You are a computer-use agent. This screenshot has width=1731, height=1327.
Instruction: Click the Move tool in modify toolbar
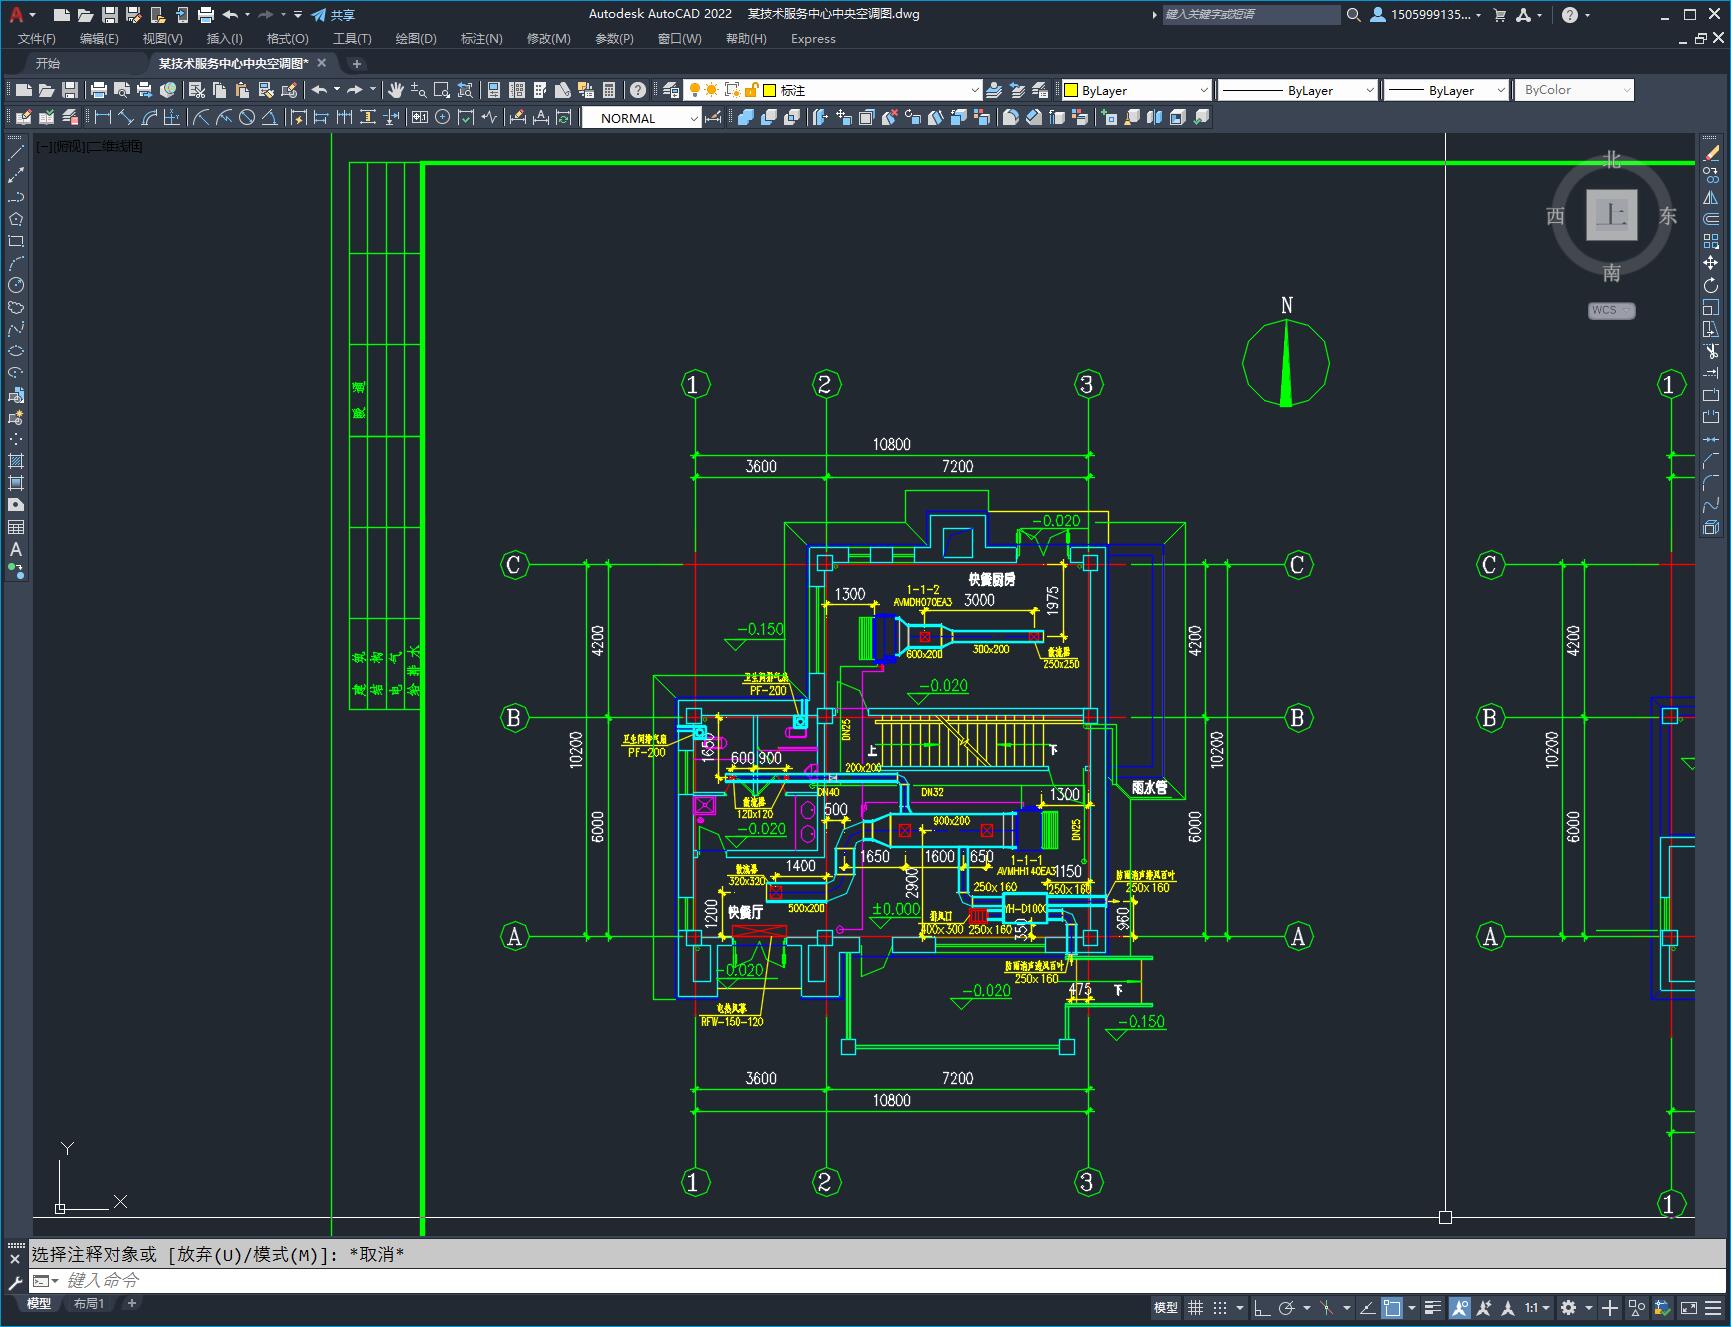tap(1711, 263)
